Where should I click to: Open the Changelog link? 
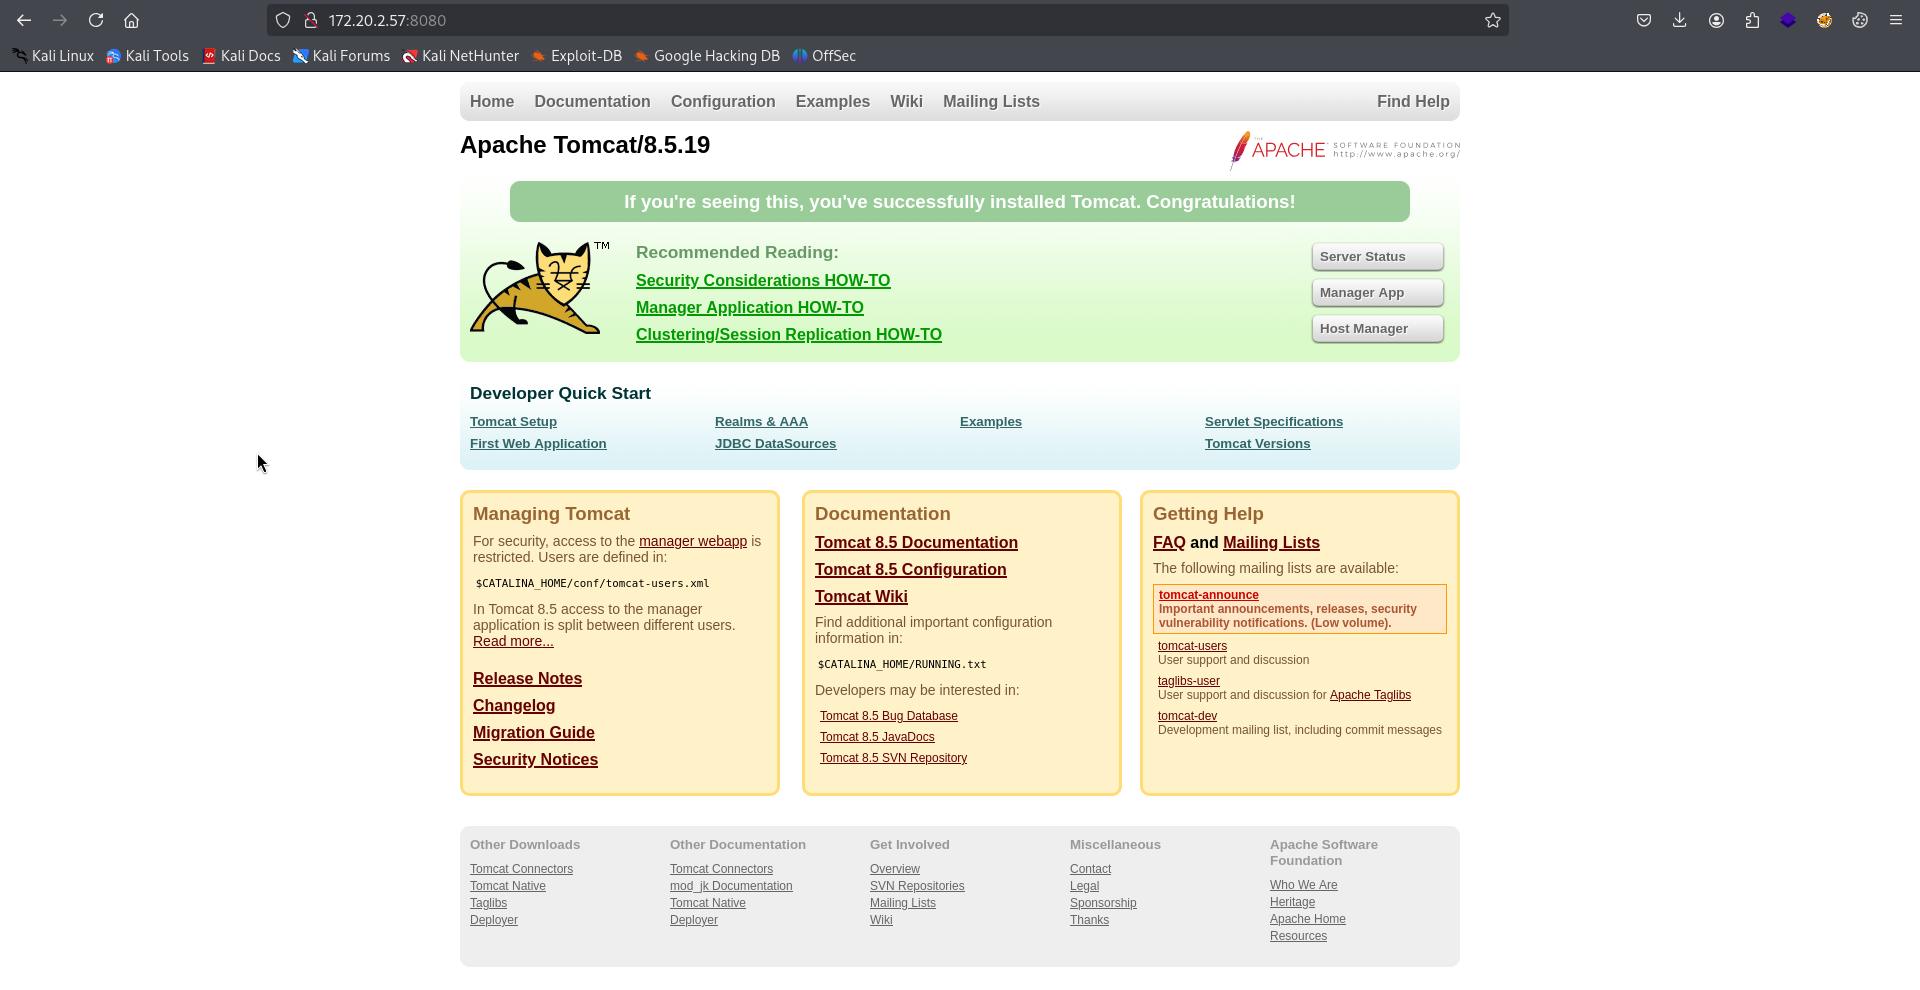click(514, 706)
